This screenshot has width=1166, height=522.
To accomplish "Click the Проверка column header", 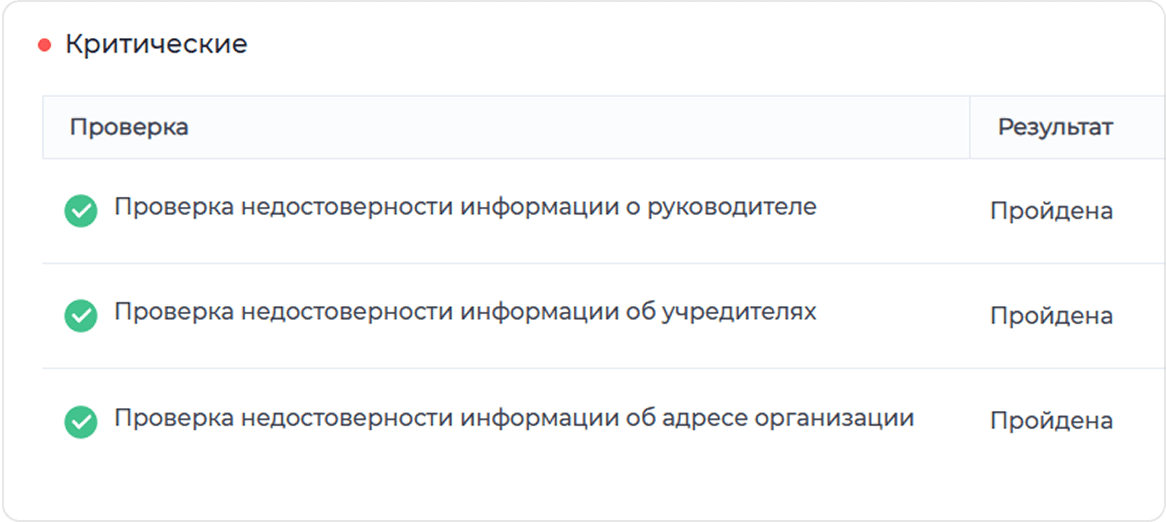I will pos(129,127).
